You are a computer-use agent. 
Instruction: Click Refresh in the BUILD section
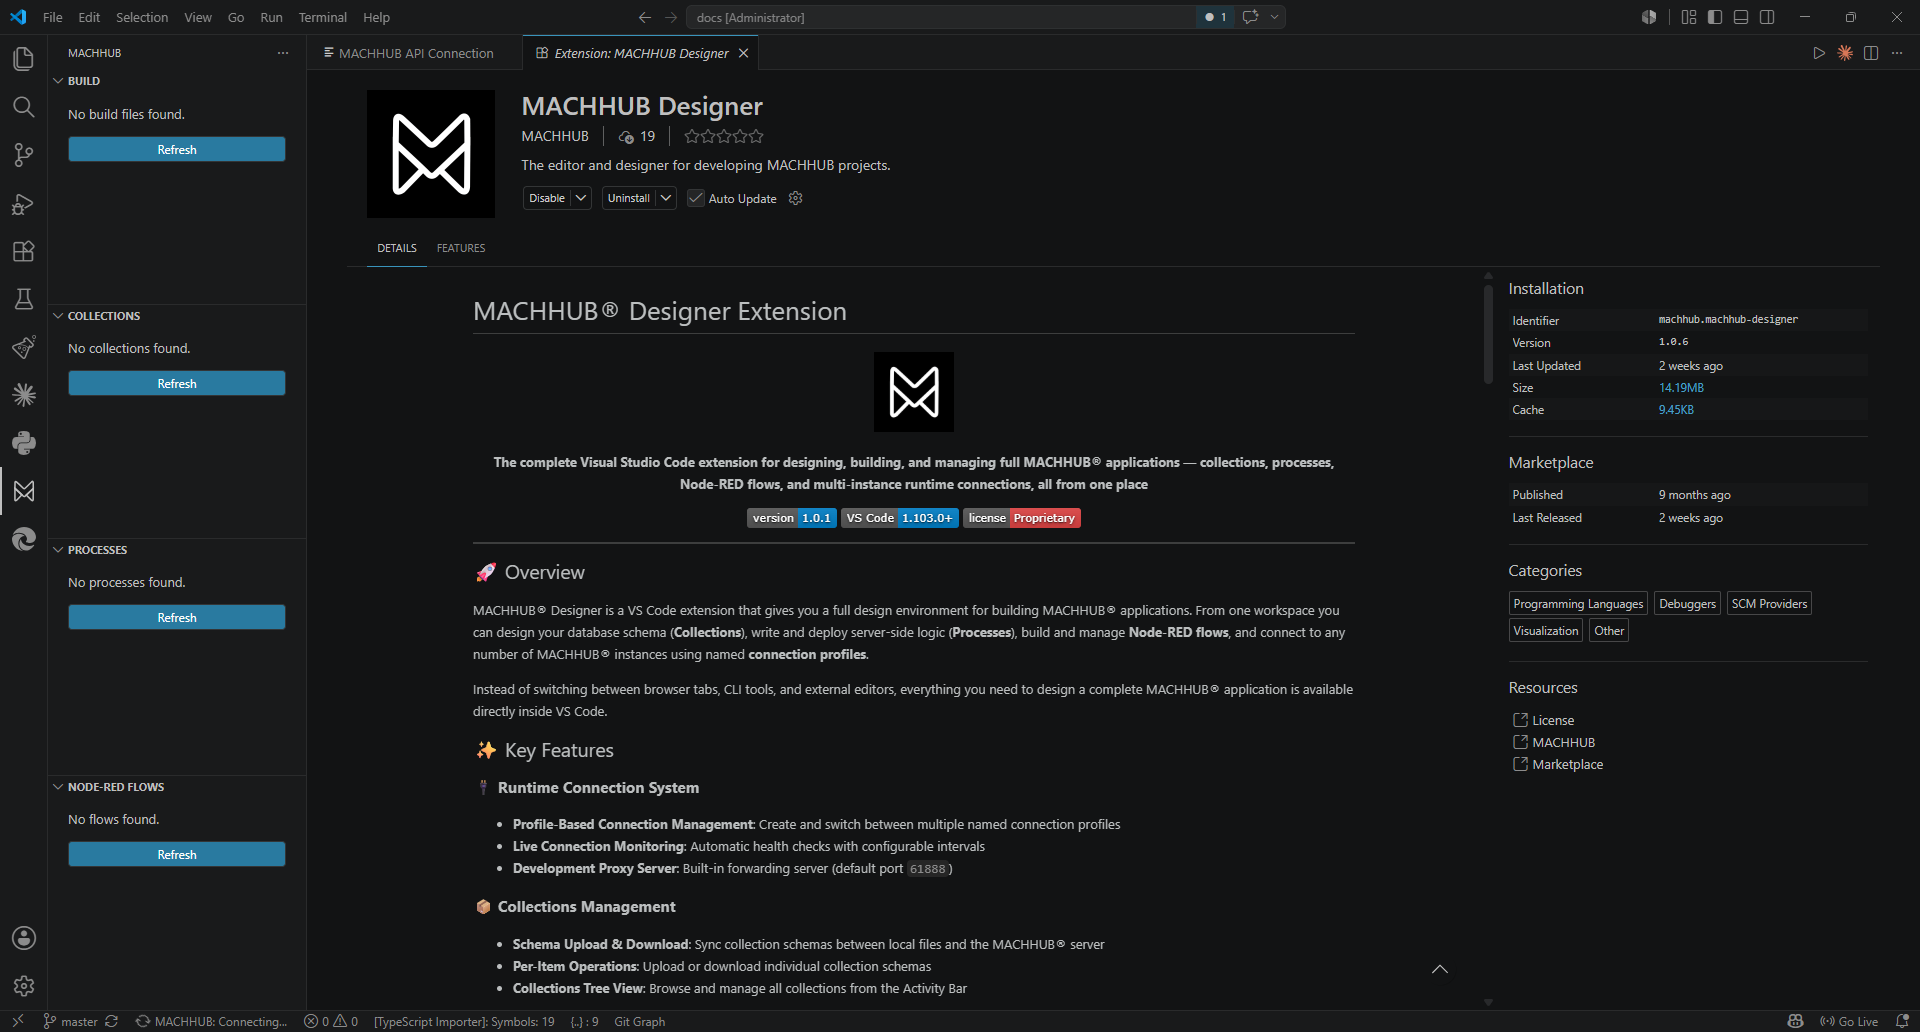[177, 149]
